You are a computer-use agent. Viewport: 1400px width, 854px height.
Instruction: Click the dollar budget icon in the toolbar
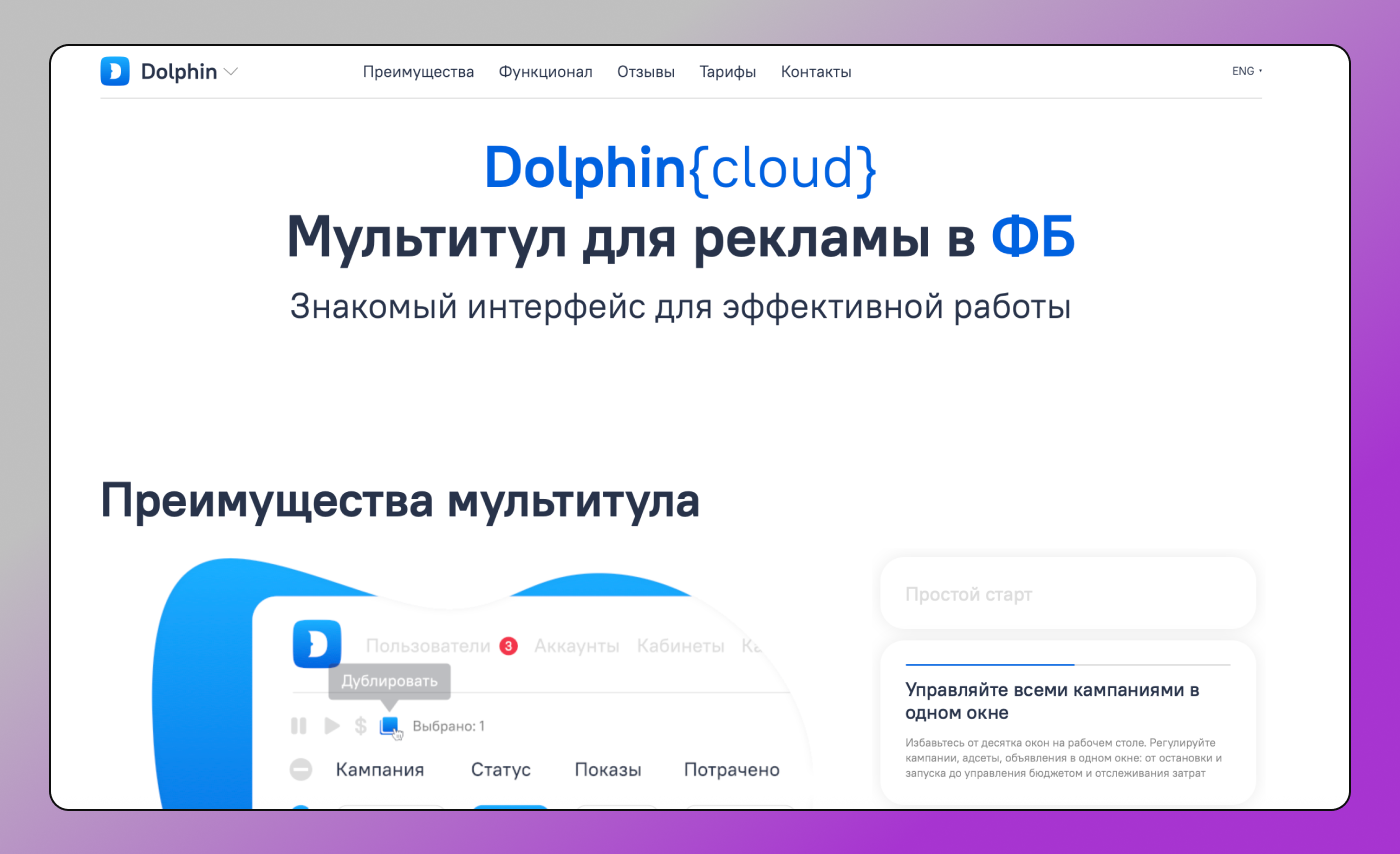[x=360, y=725]
